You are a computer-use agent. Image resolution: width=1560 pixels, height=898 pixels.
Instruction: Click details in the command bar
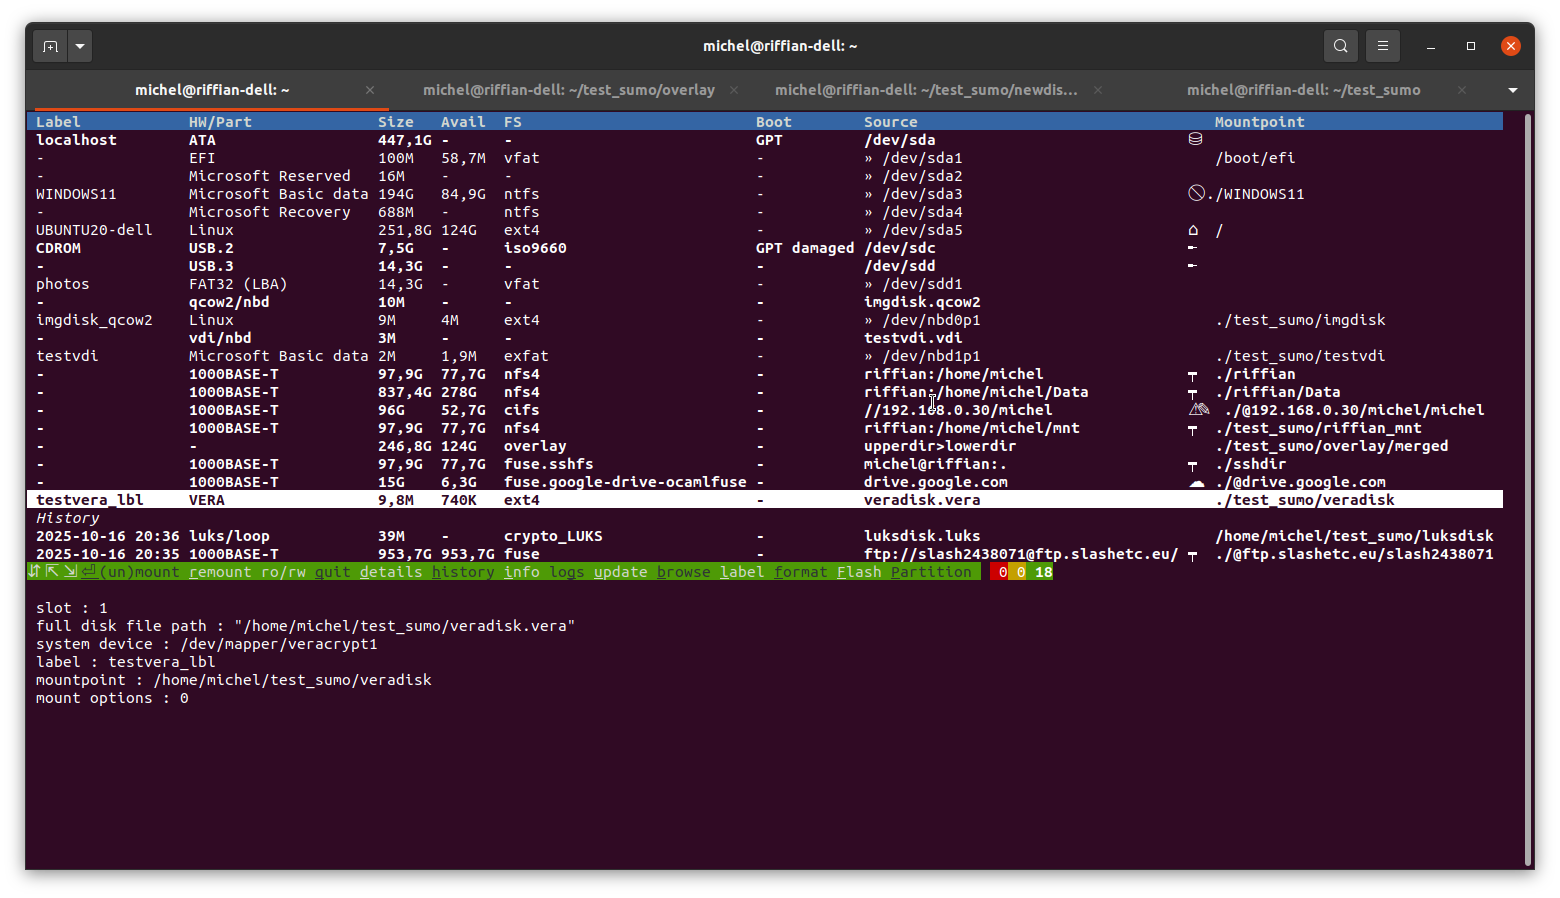391,572
